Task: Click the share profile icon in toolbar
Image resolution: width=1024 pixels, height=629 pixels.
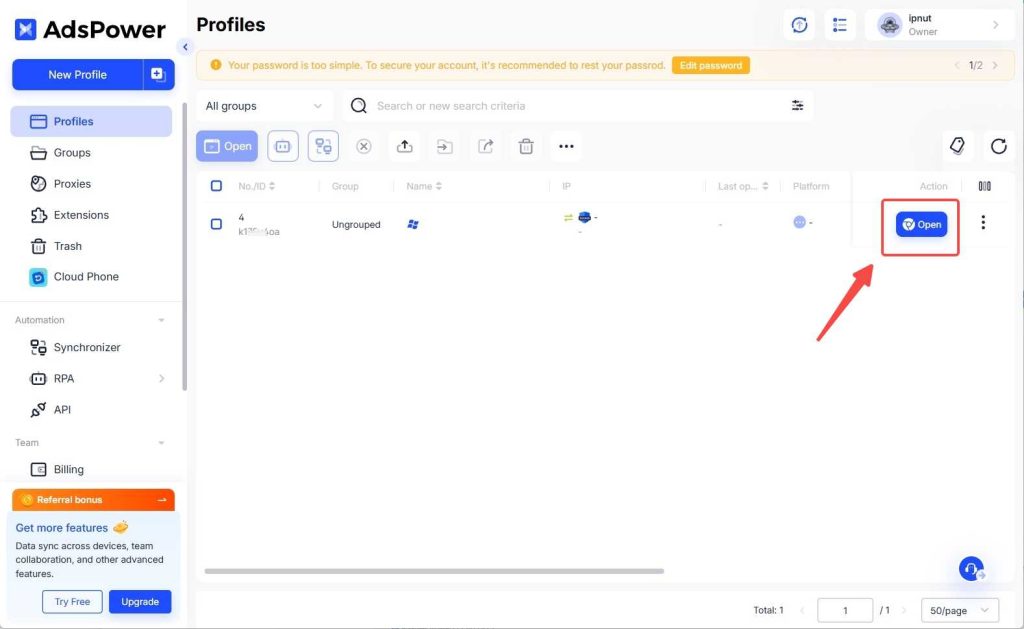Action: coord(485,146)
